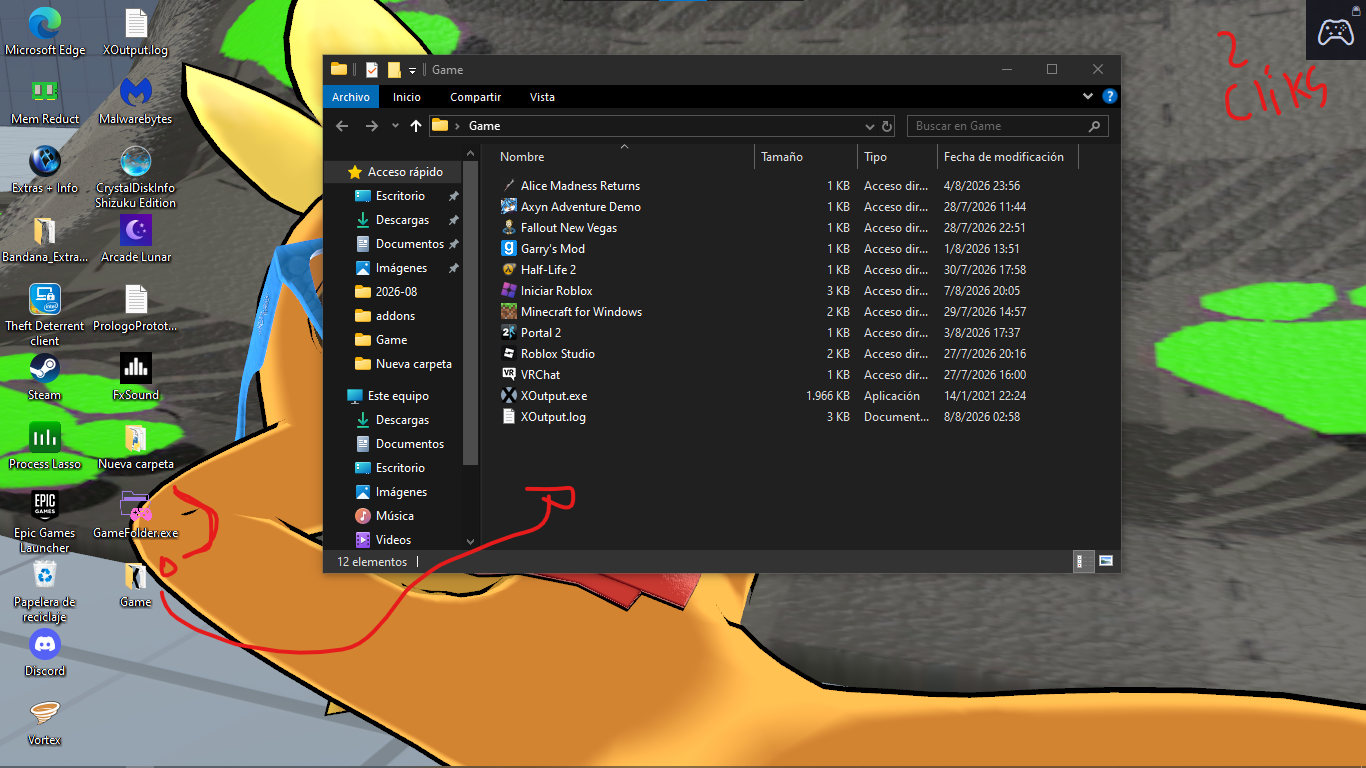Switch to the large icons view layout
Screen dimensions: 1366x768
(1106, 562)
